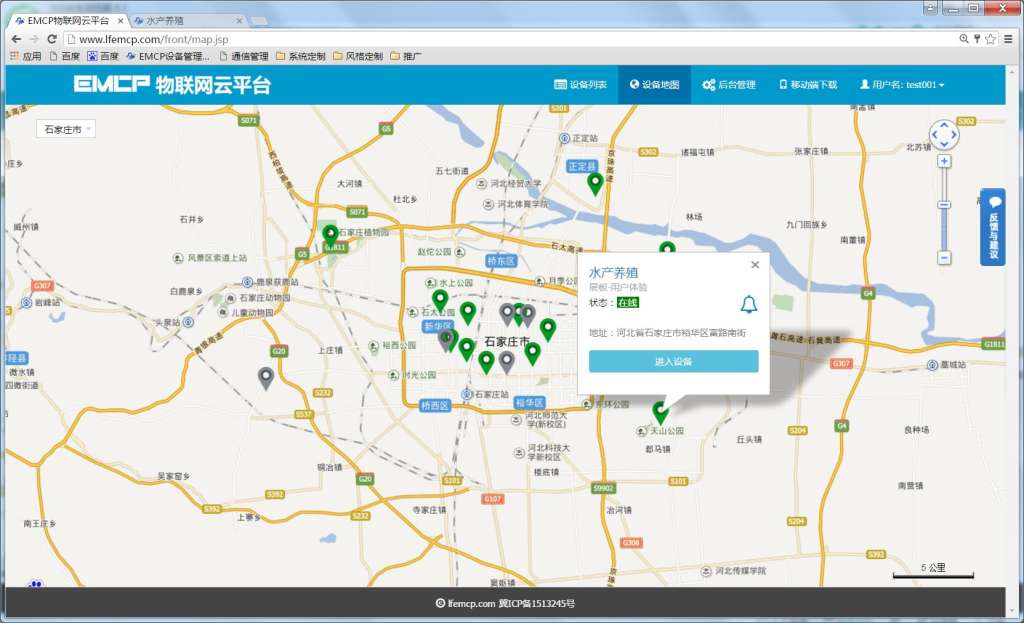Click the 石家庄站 railway station map icon
The height and width of the screenshot is (623, 1024).
(x=467, y=394)
